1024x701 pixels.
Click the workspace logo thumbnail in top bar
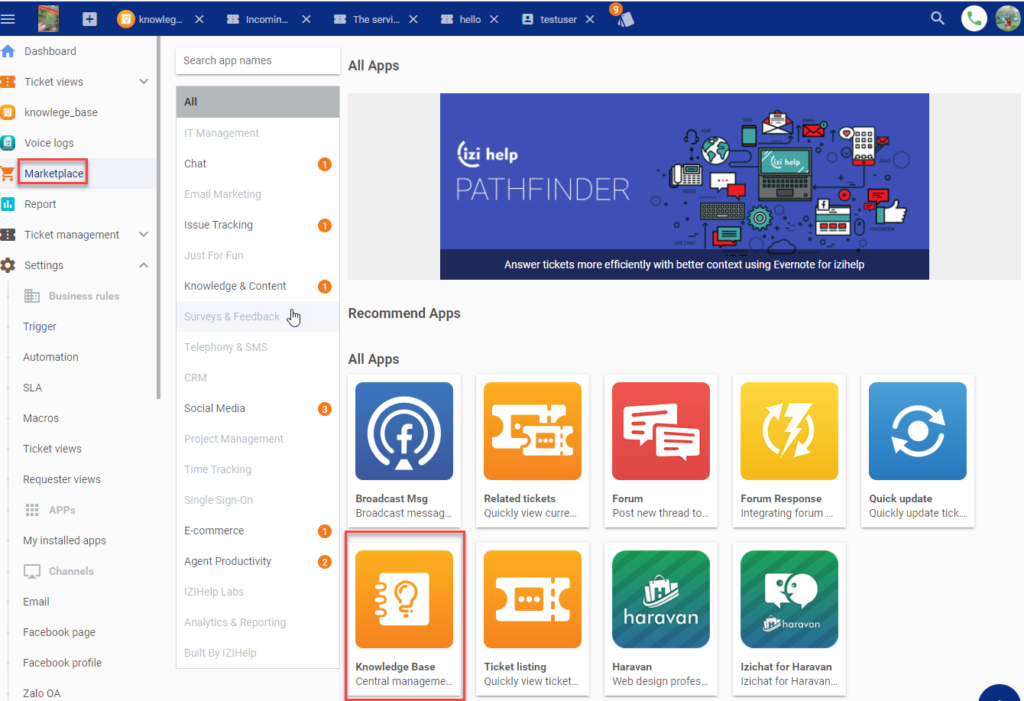coord(48,18)
